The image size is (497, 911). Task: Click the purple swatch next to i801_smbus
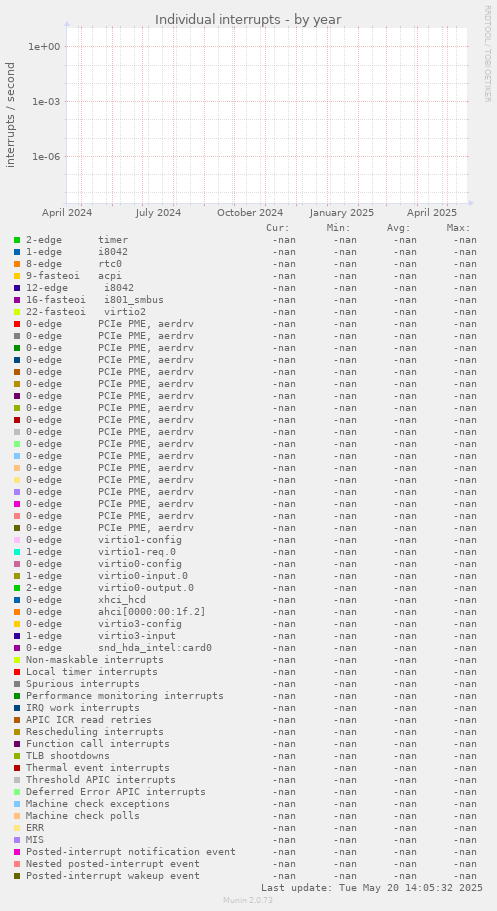[x=17, y=300]
